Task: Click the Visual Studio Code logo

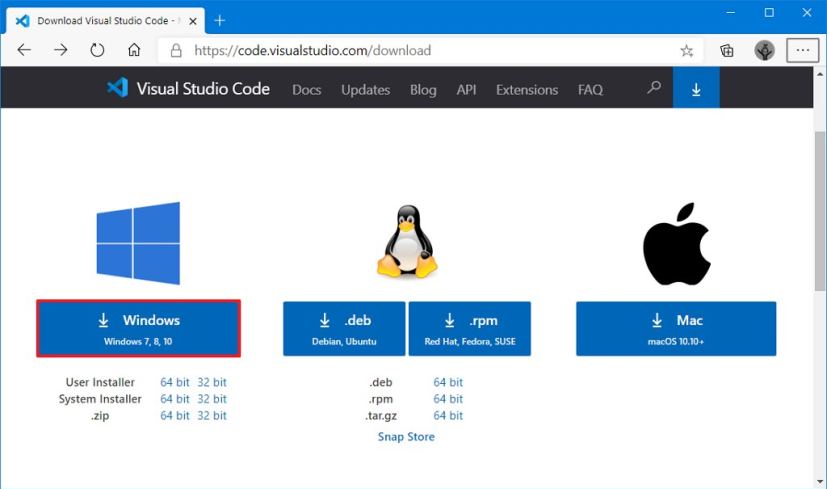Action: click(x=188, y=89)
